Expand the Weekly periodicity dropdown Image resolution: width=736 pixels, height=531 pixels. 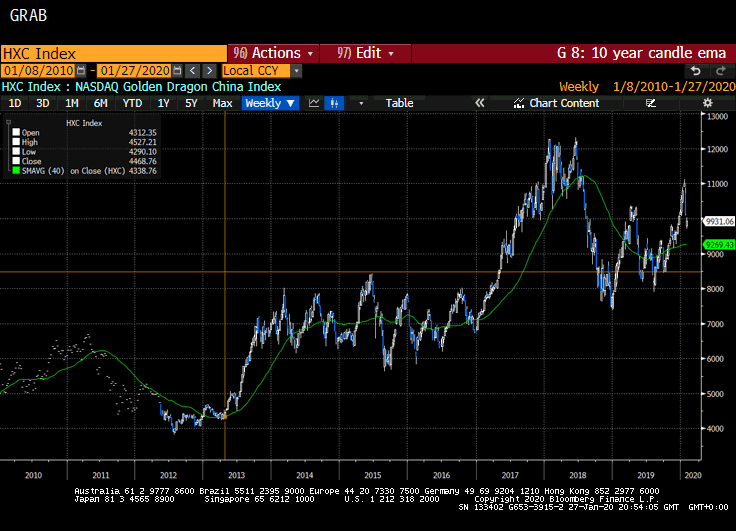[270, 103]
